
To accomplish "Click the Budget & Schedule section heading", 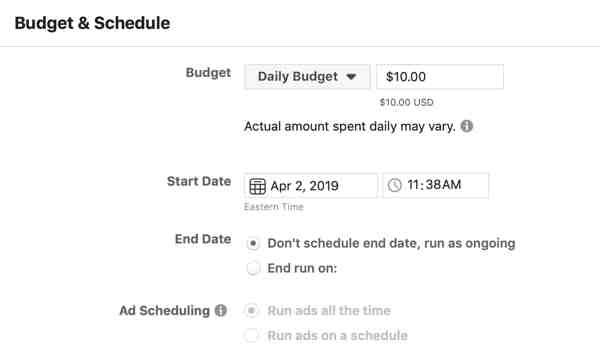I will tap(92, 23).
